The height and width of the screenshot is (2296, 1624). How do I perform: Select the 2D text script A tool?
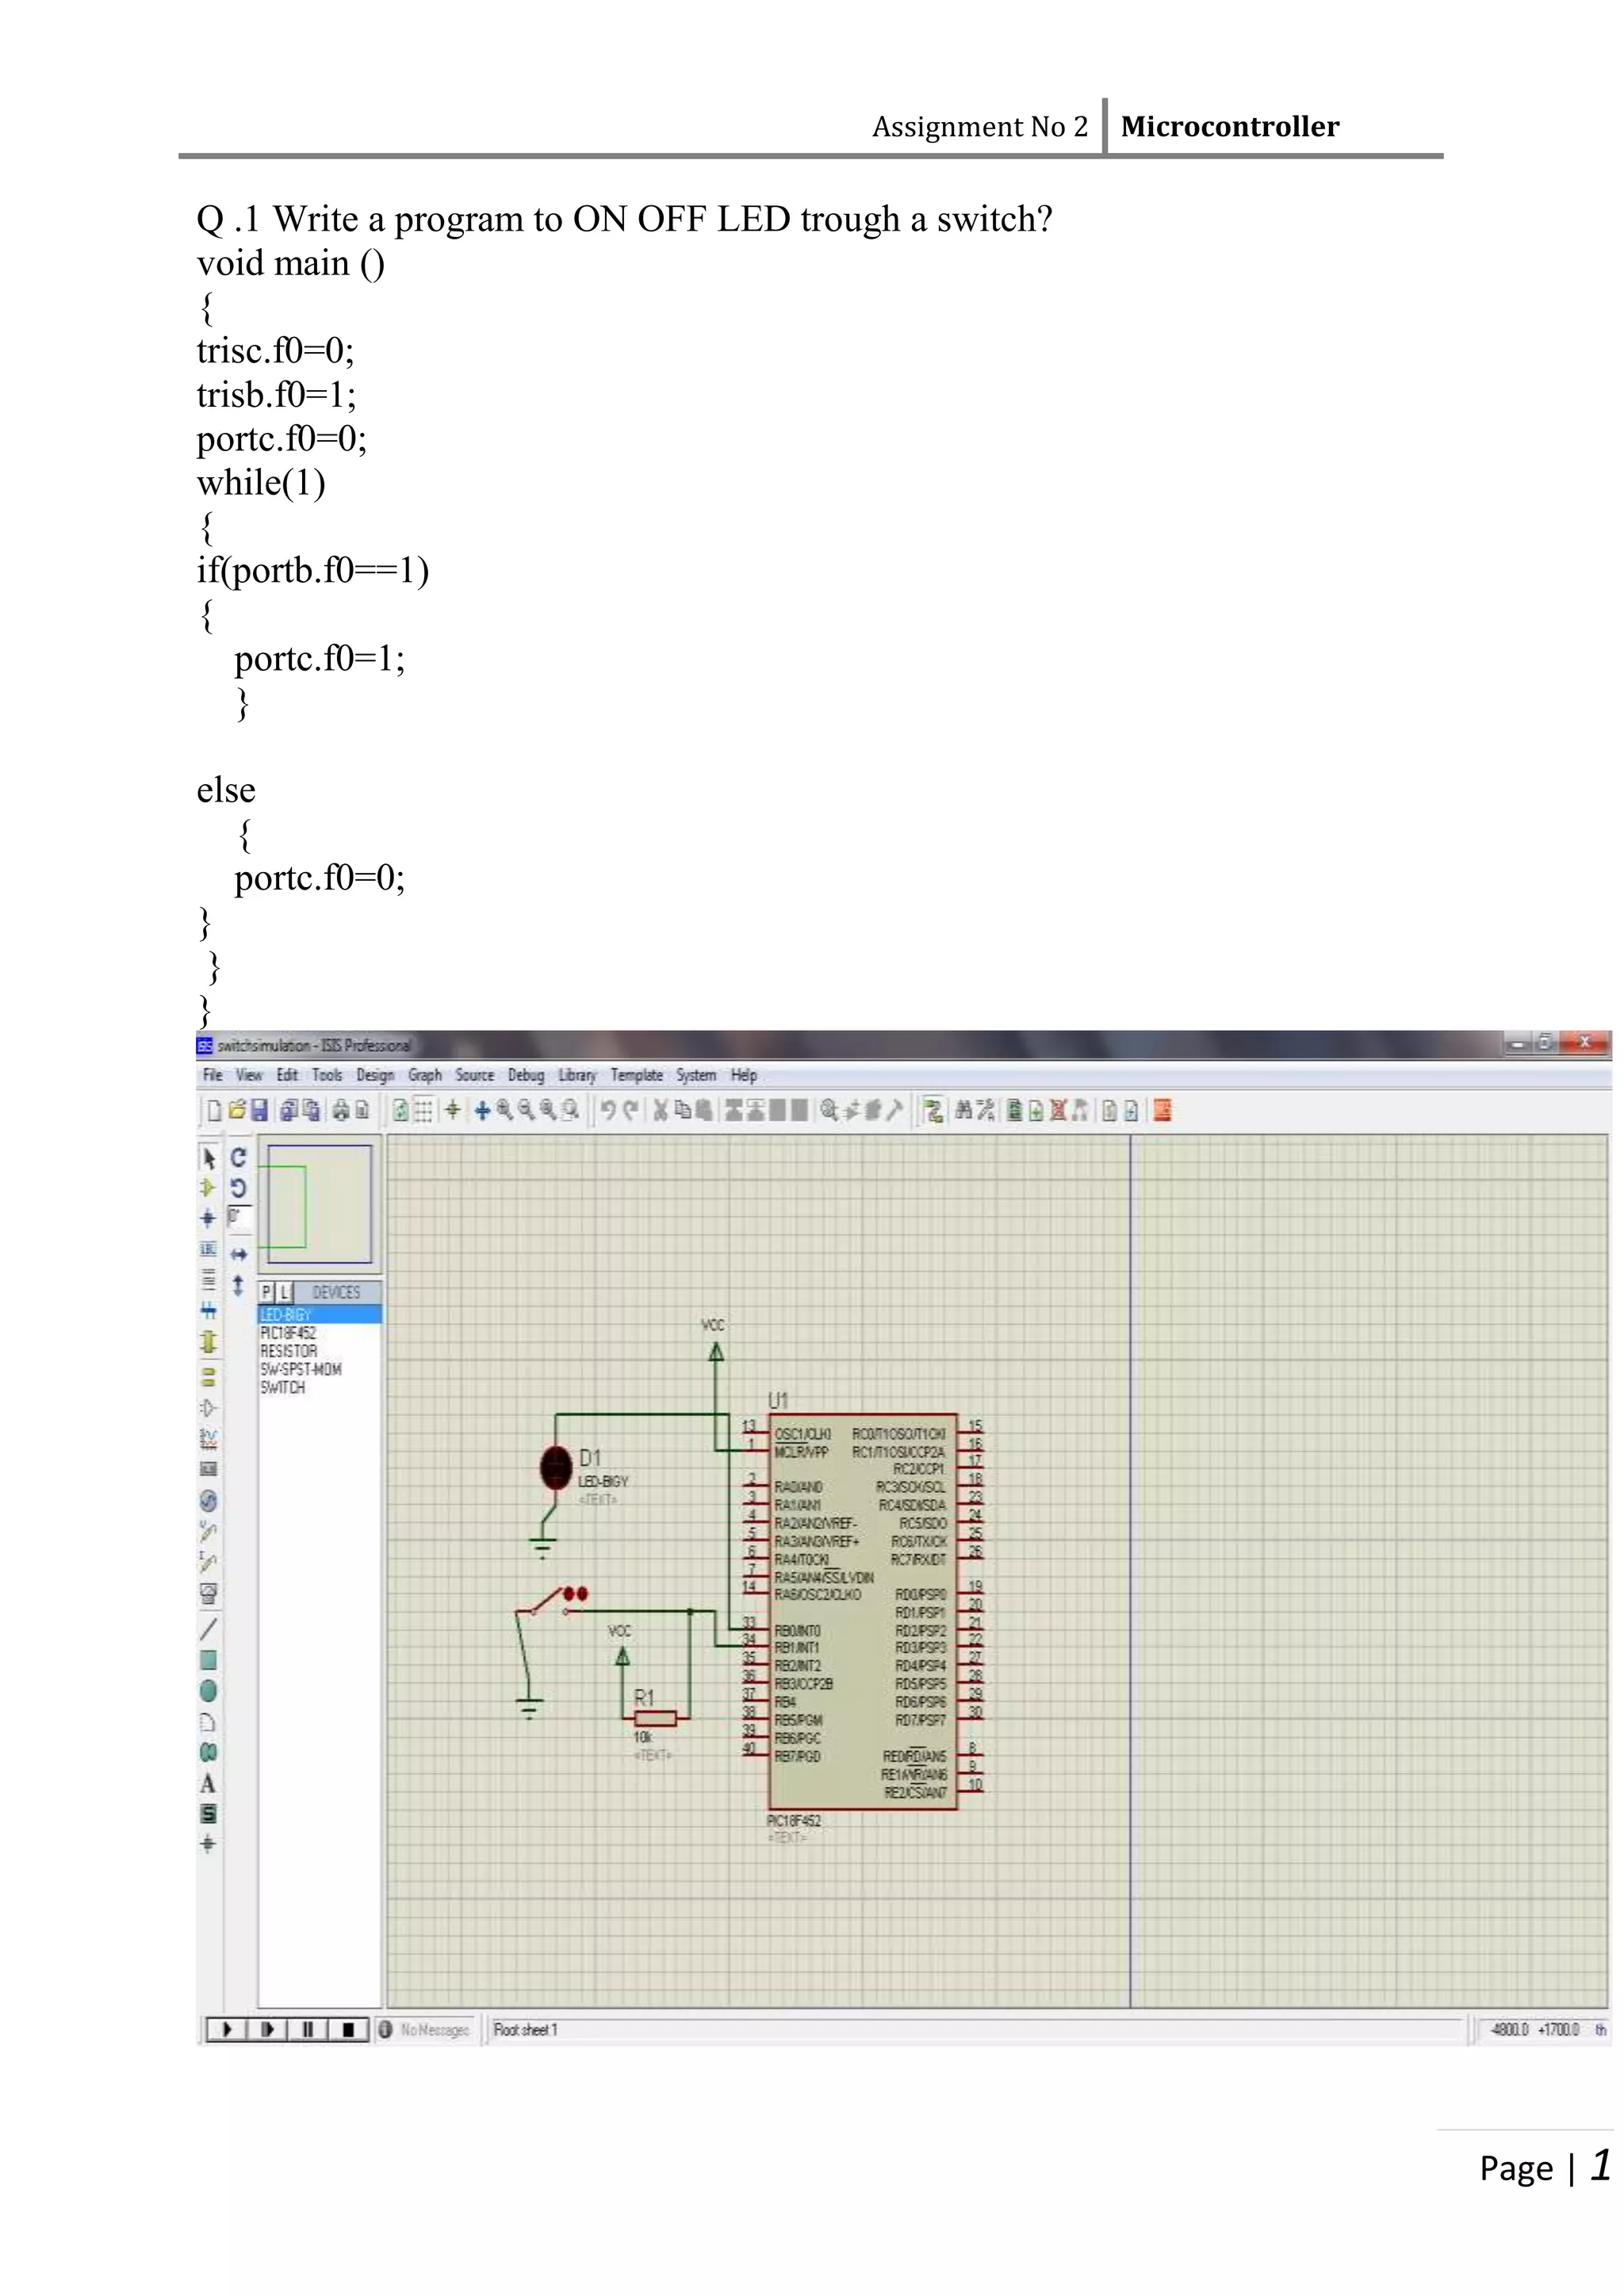tap(208, 1784)
